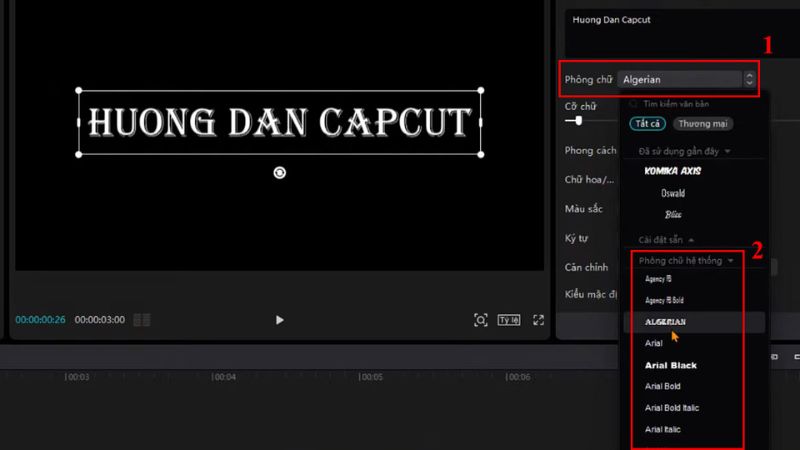Choose the Arial Bold Italic font
Screen dimensions: 800x450
click(x=671, y=408)
